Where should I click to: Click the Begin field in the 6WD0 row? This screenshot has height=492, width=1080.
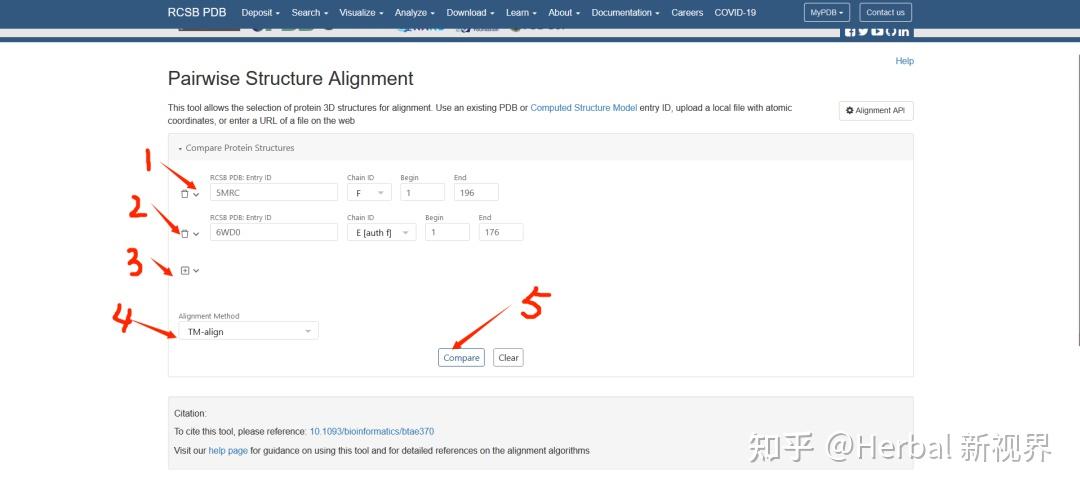(448, 233)
